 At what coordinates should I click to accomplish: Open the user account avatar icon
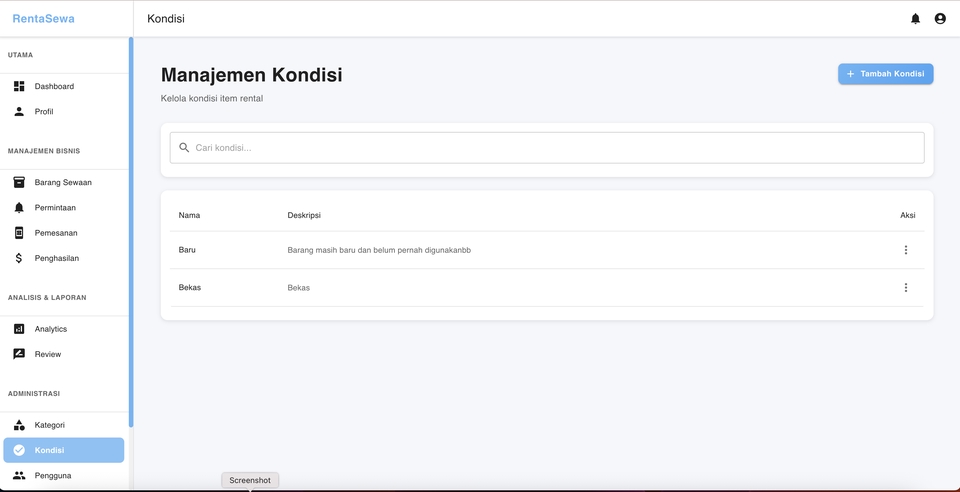(940, 19)
